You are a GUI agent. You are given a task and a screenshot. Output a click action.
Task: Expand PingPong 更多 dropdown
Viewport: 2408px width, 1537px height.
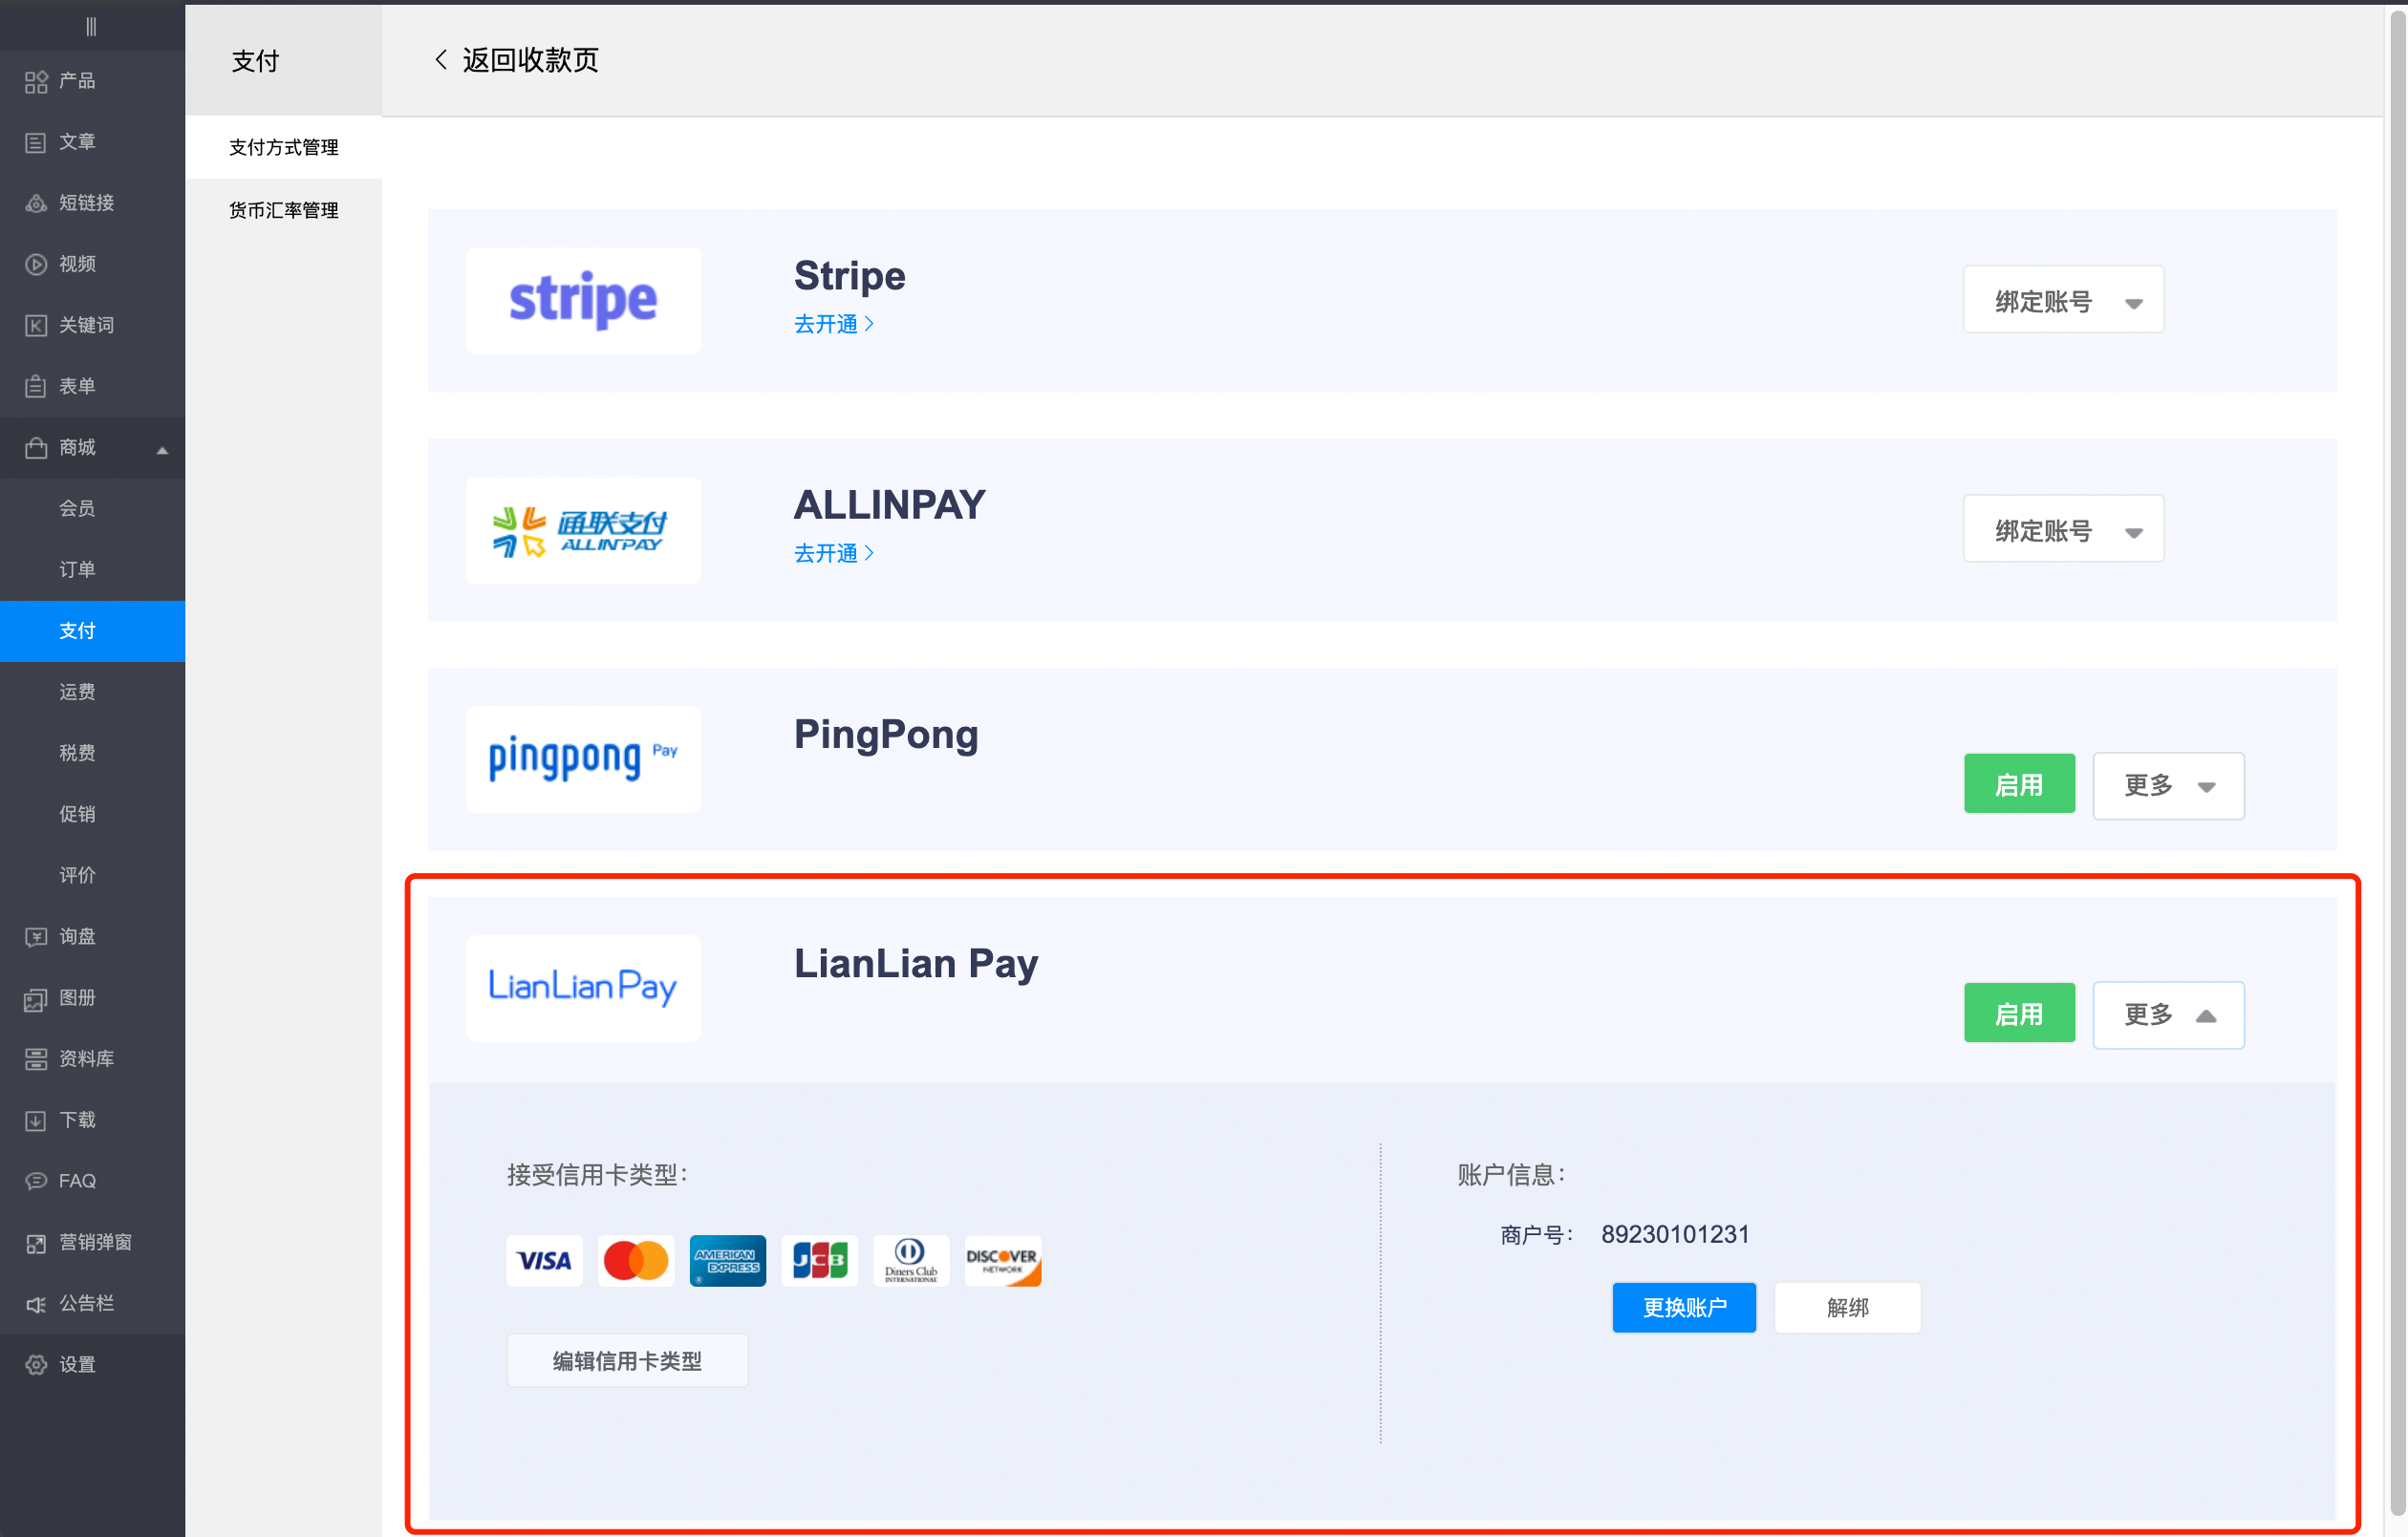click(x=2167, y=785)
